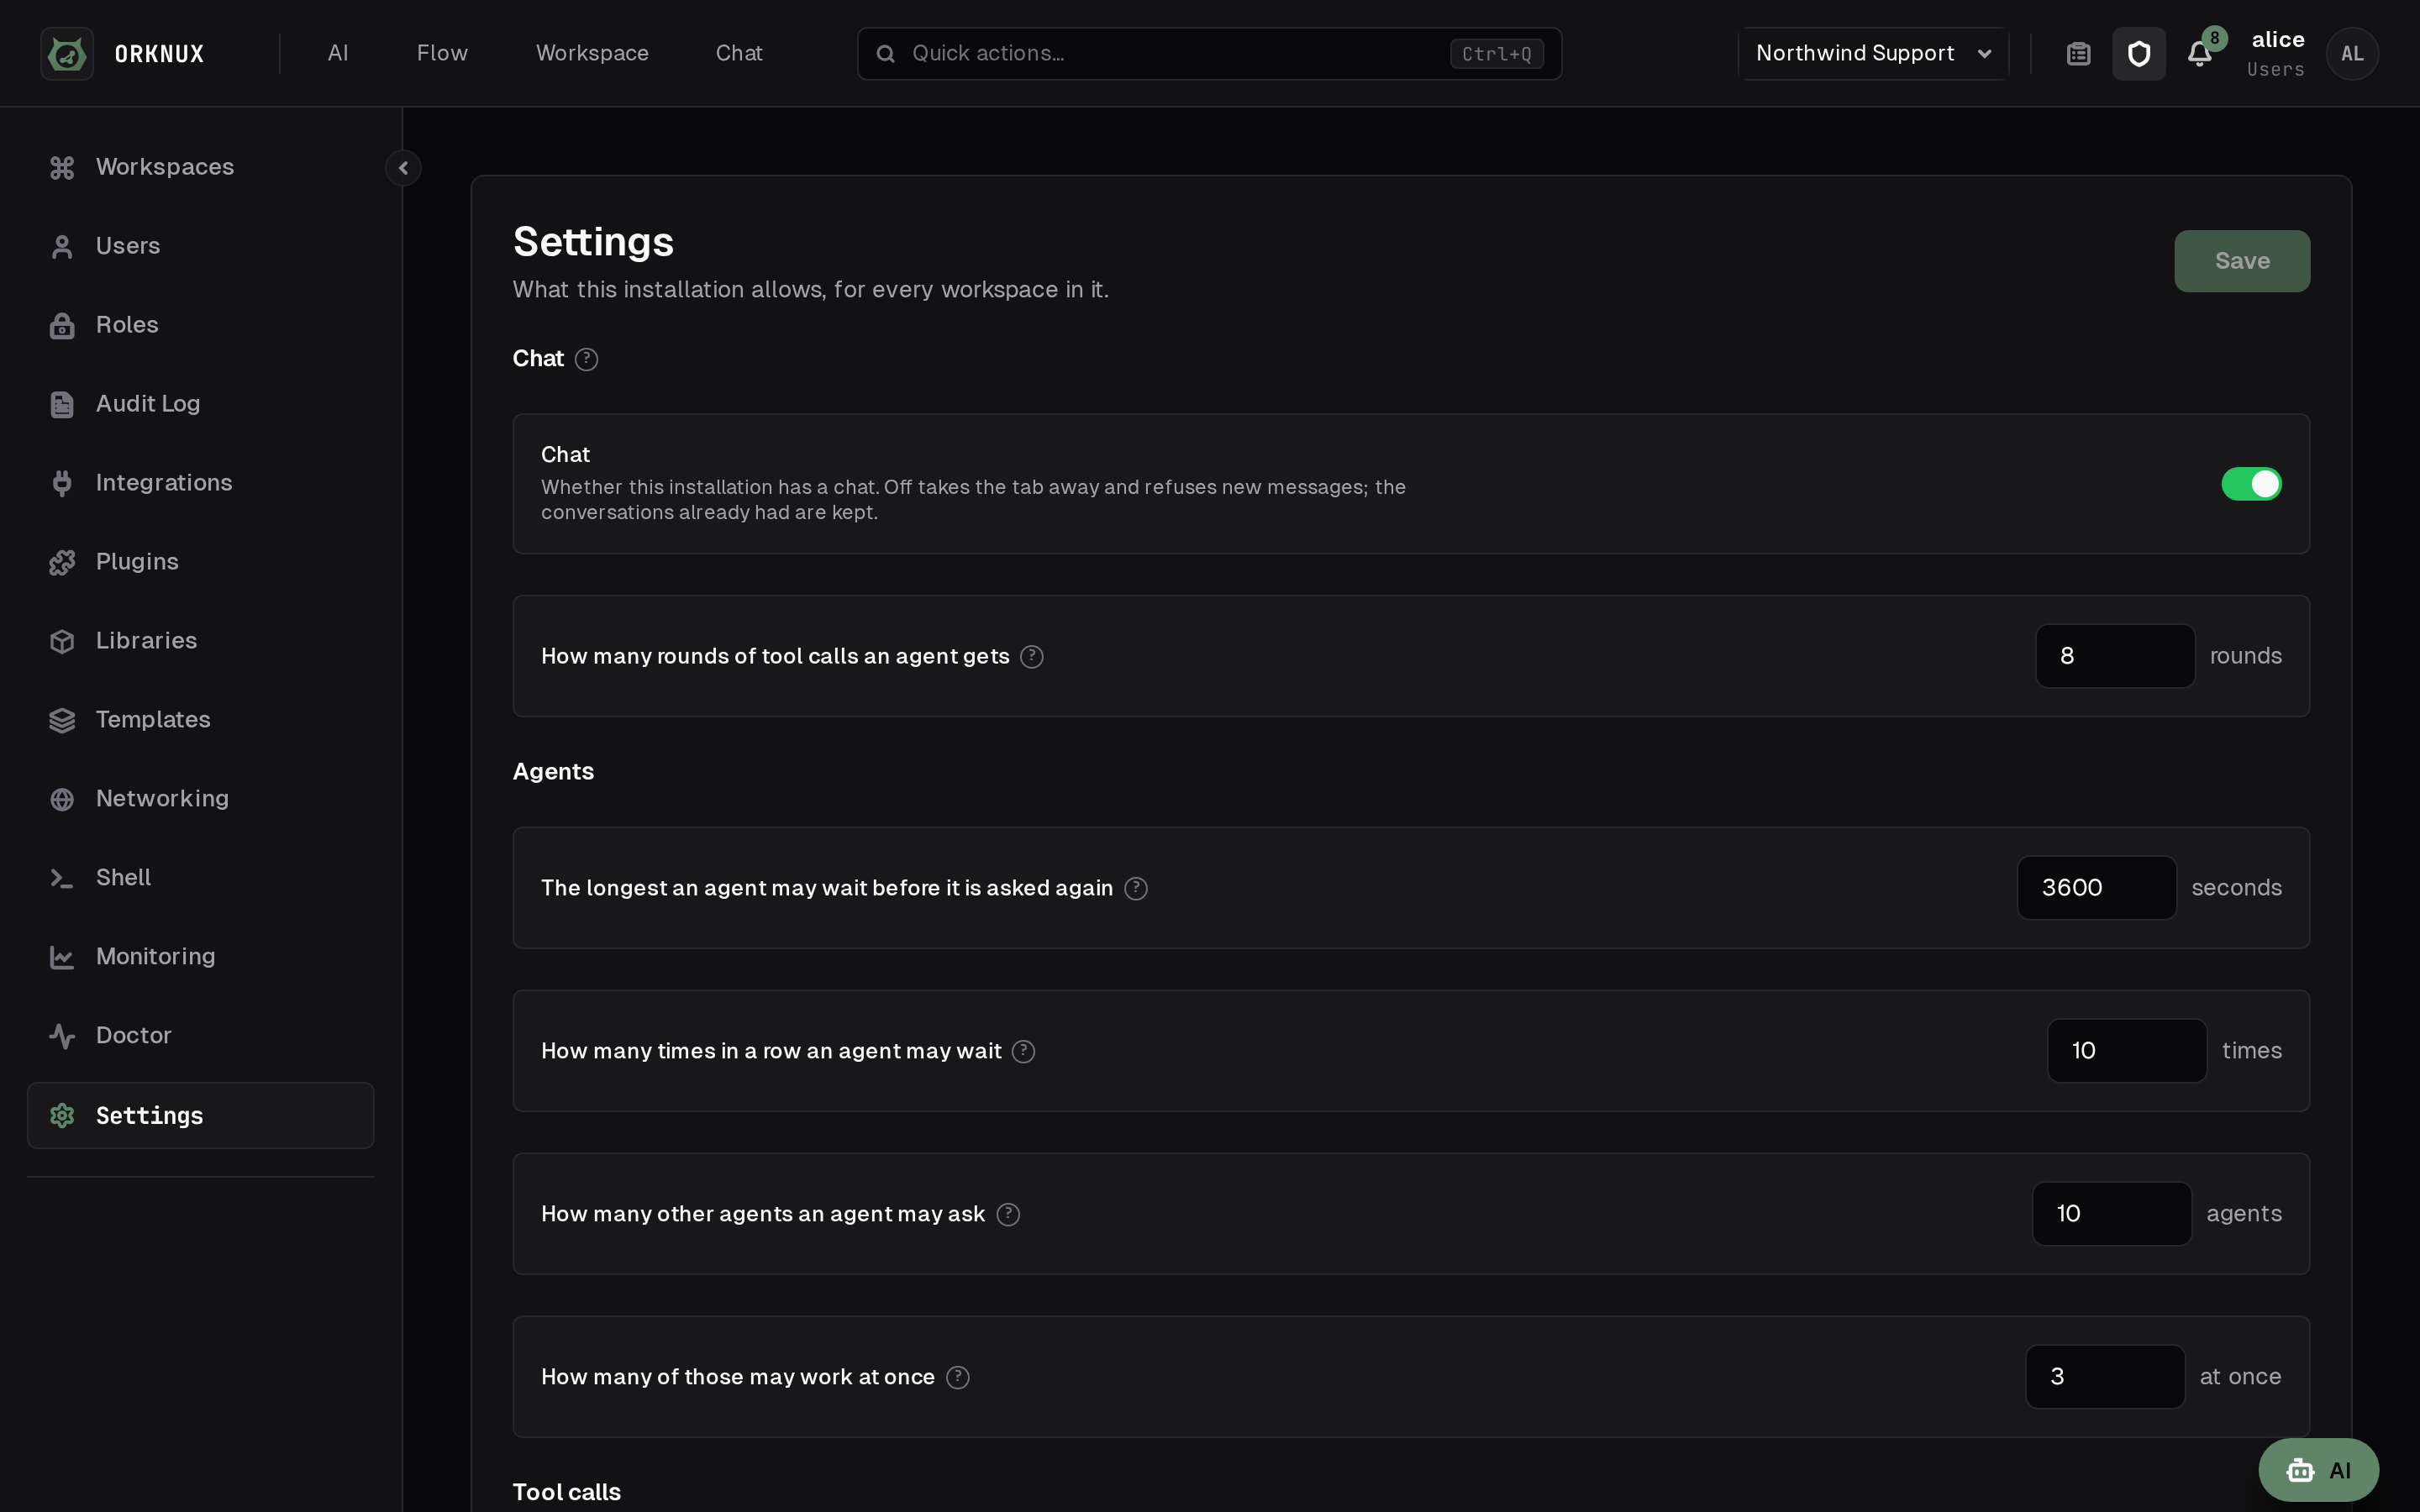Open the AI robot assistant button

(2318, 1470)
